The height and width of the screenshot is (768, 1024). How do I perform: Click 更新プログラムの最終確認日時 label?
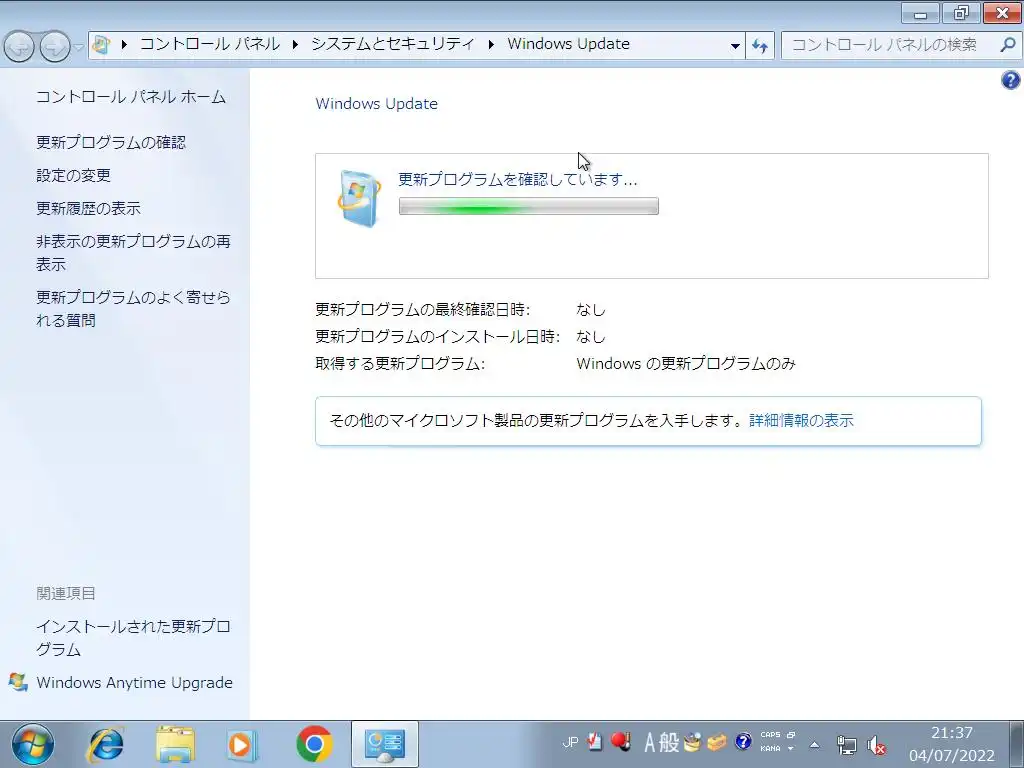pyautogui.click(x=423, y=310)
